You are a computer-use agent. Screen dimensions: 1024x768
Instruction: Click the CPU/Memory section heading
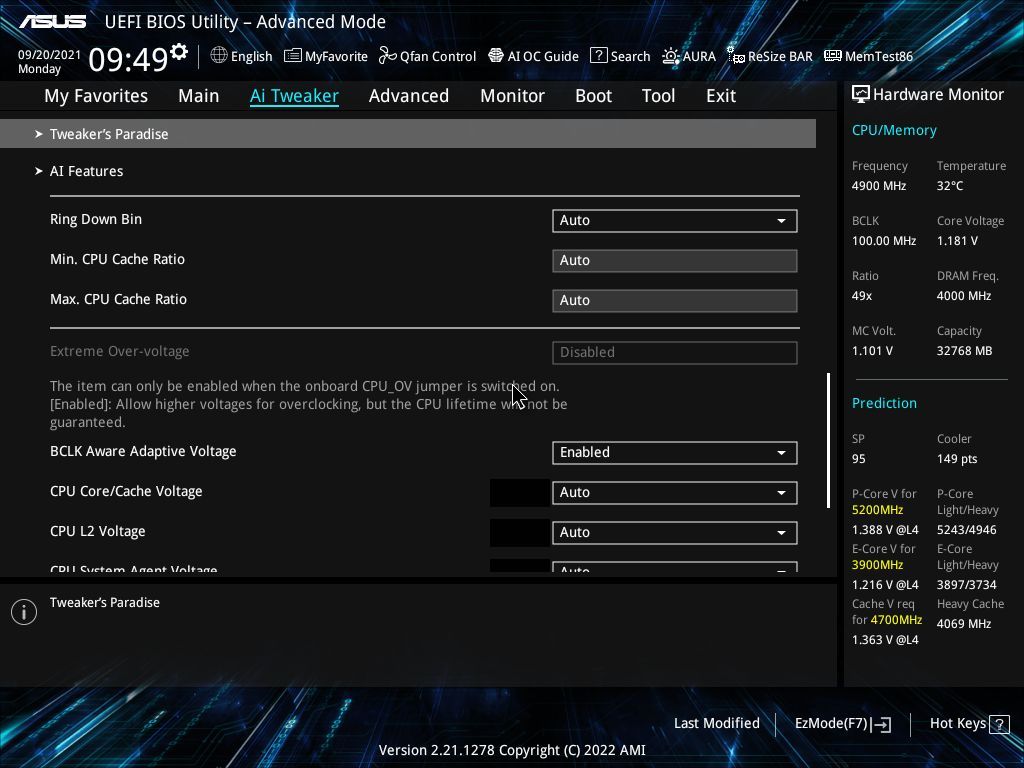tap(894, 130)
